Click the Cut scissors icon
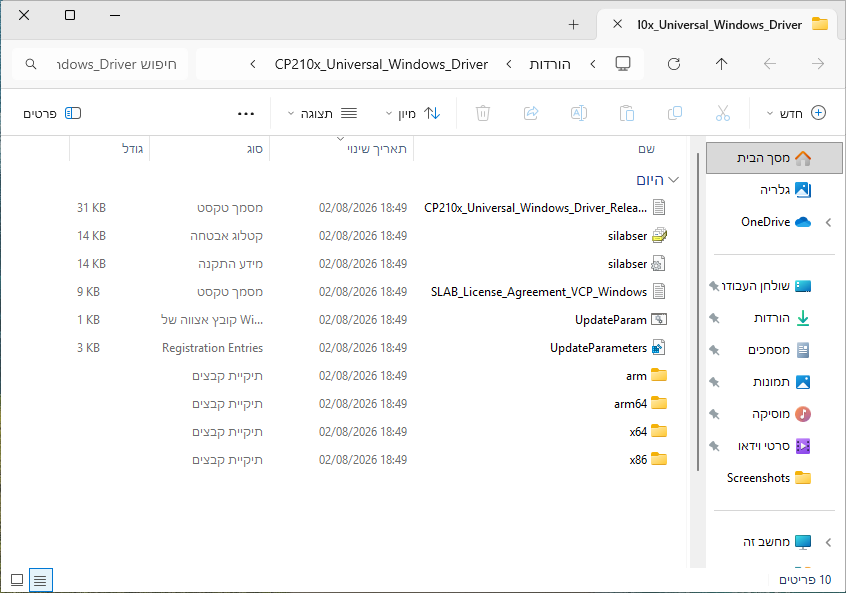846x593 pixels. (722, 113)
